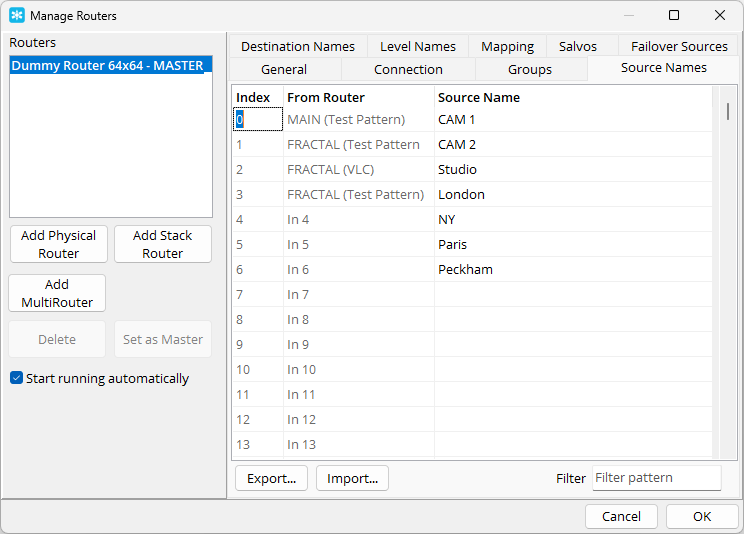The image size is (744, 534).
Task: Click the index 12 cell
Action: (x=258, y=420)
